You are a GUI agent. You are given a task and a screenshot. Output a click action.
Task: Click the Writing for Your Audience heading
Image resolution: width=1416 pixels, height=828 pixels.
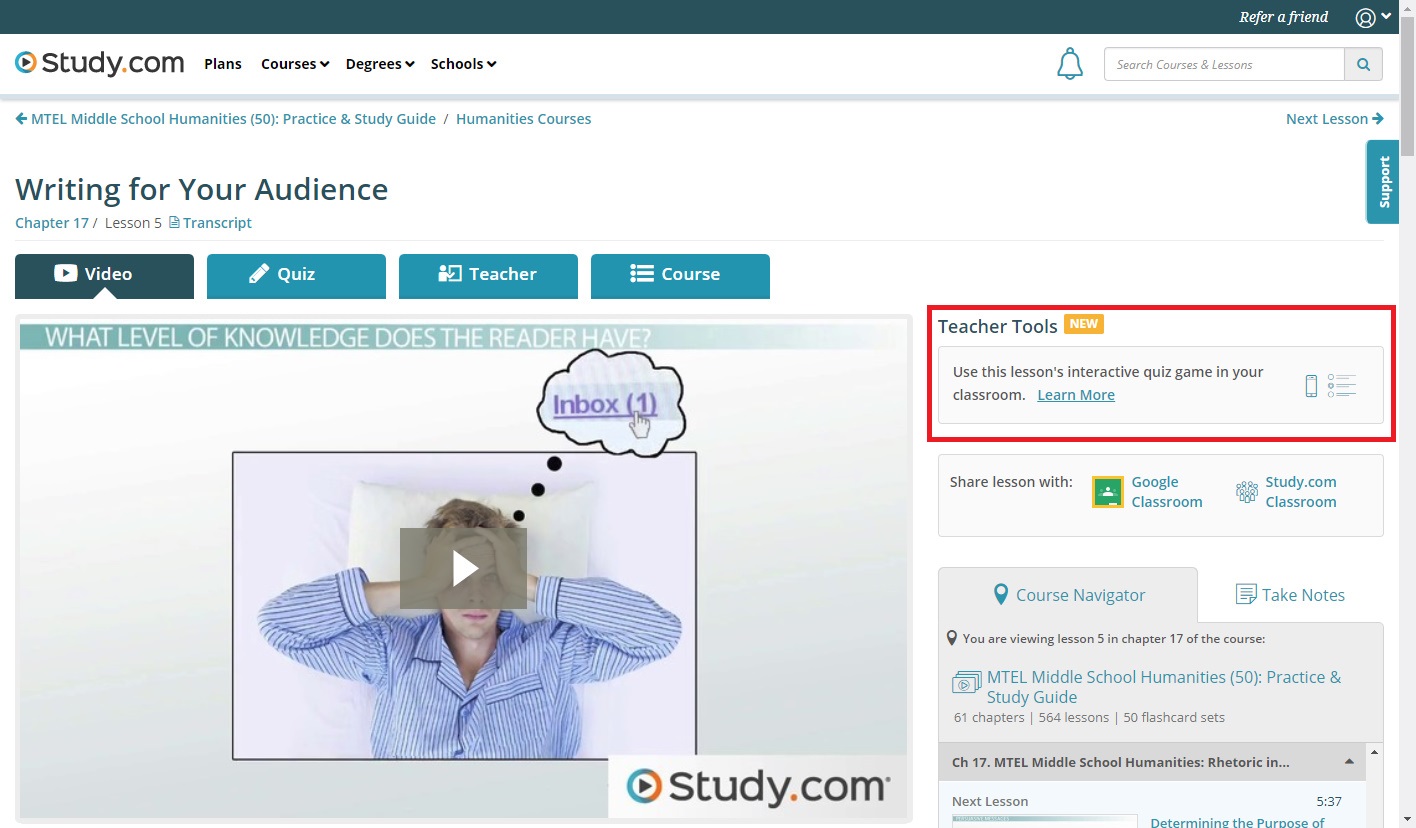(202, 189)
